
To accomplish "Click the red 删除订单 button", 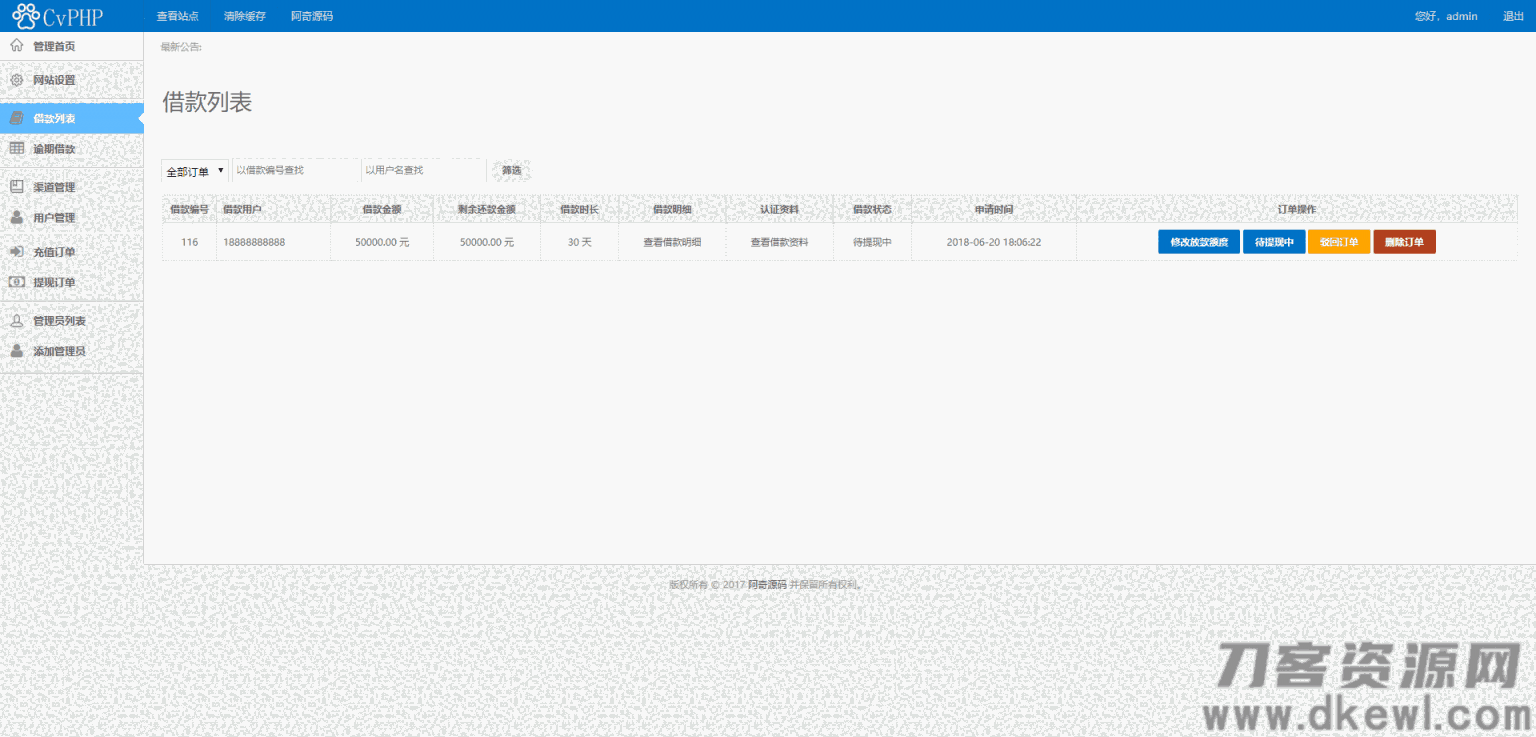I will click(x=1404, y=242).
